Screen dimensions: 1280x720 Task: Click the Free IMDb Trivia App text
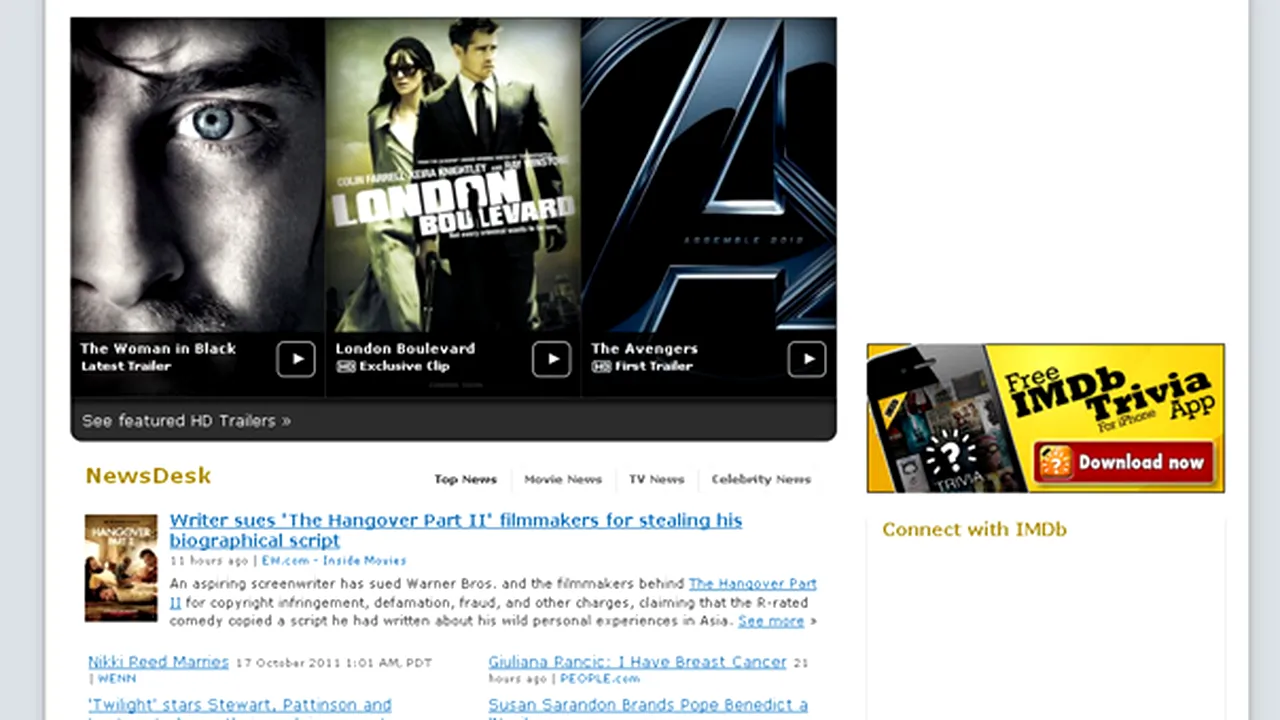point(1110,393)
